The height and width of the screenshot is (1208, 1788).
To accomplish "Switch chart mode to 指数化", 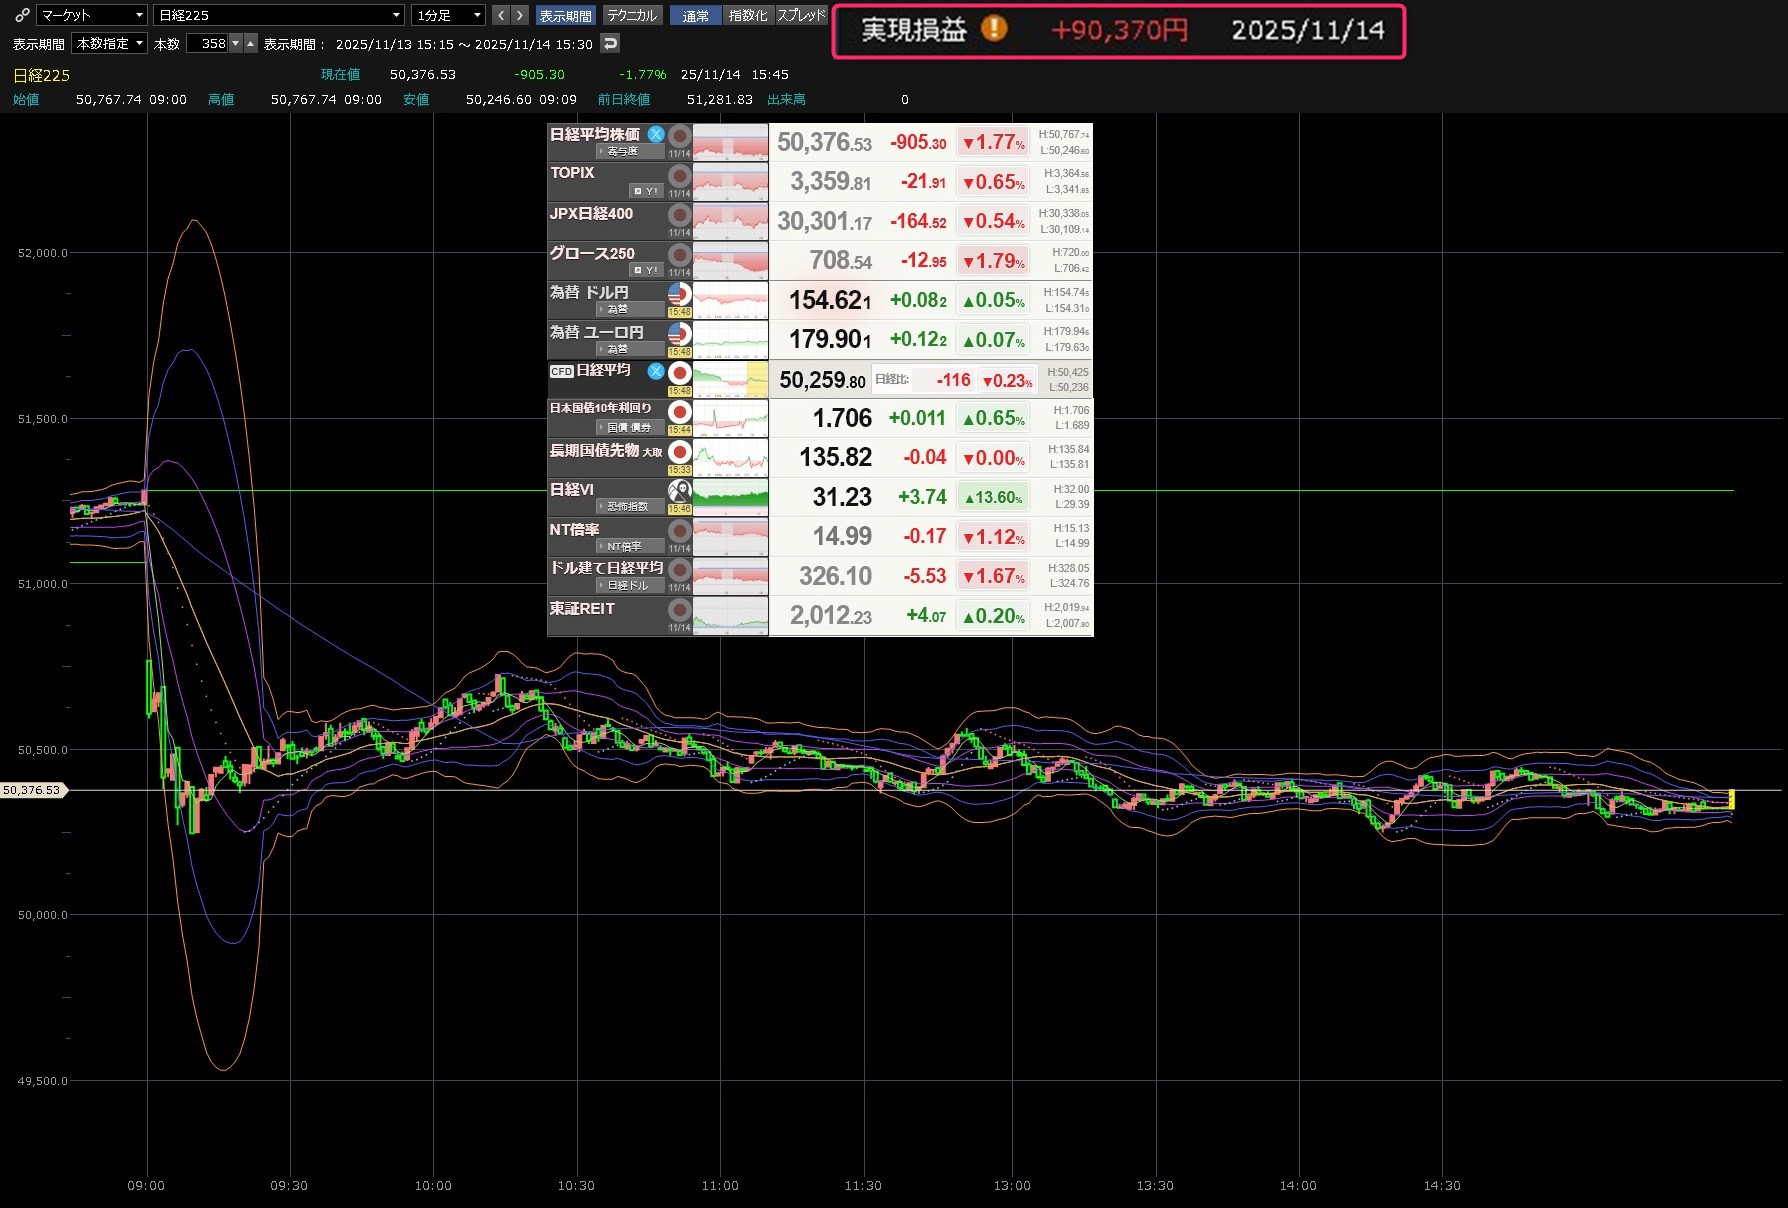I will click(748, 15).
